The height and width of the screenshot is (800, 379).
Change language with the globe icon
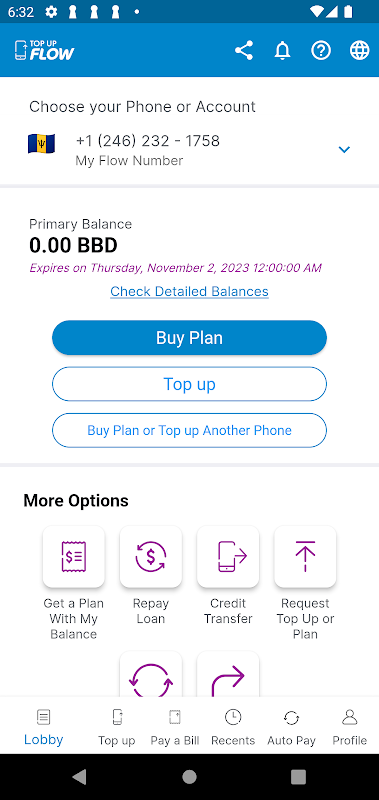pos(359,51)
